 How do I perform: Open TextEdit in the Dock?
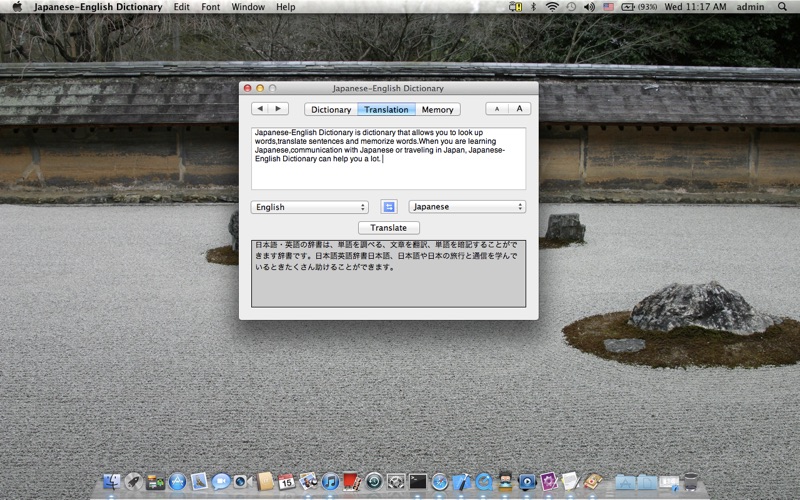point(570,481)
